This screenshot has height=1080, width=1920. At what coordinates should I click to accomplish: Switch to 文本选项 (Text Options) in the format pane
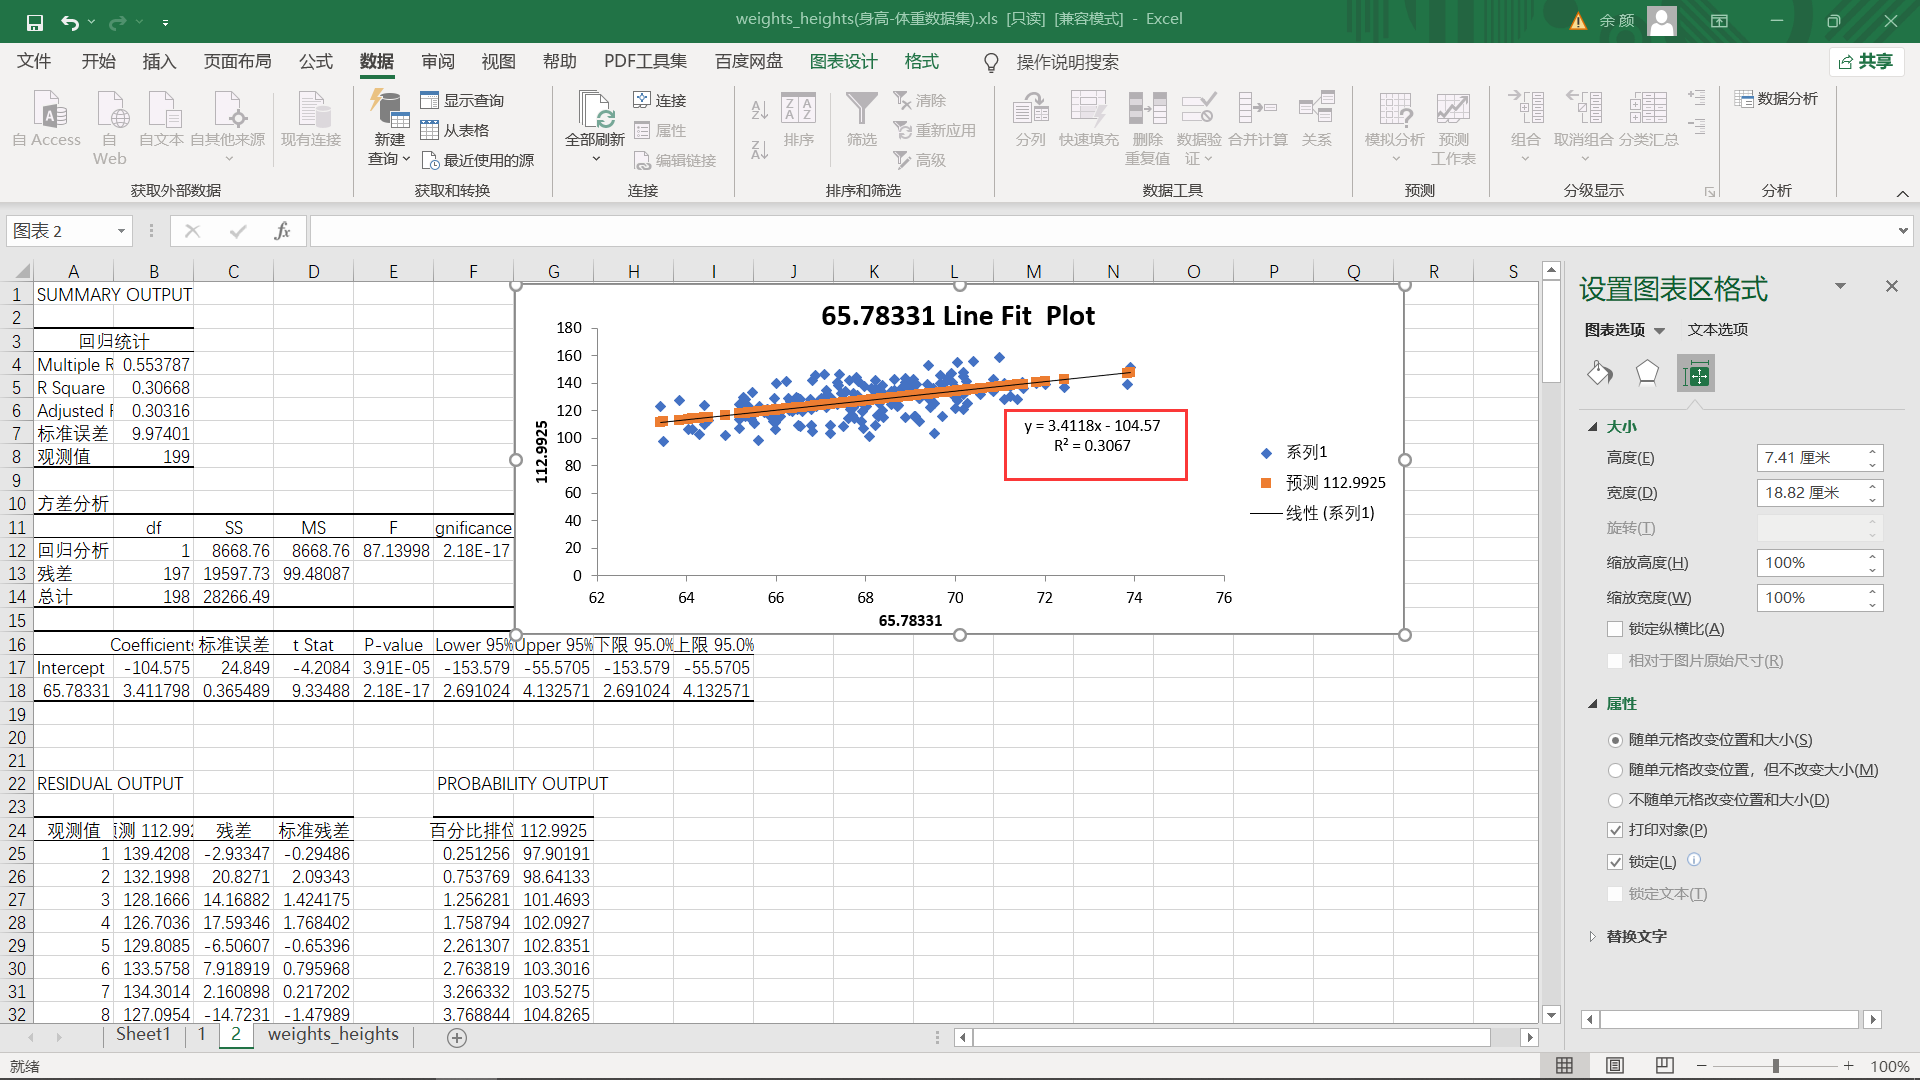1717,330
